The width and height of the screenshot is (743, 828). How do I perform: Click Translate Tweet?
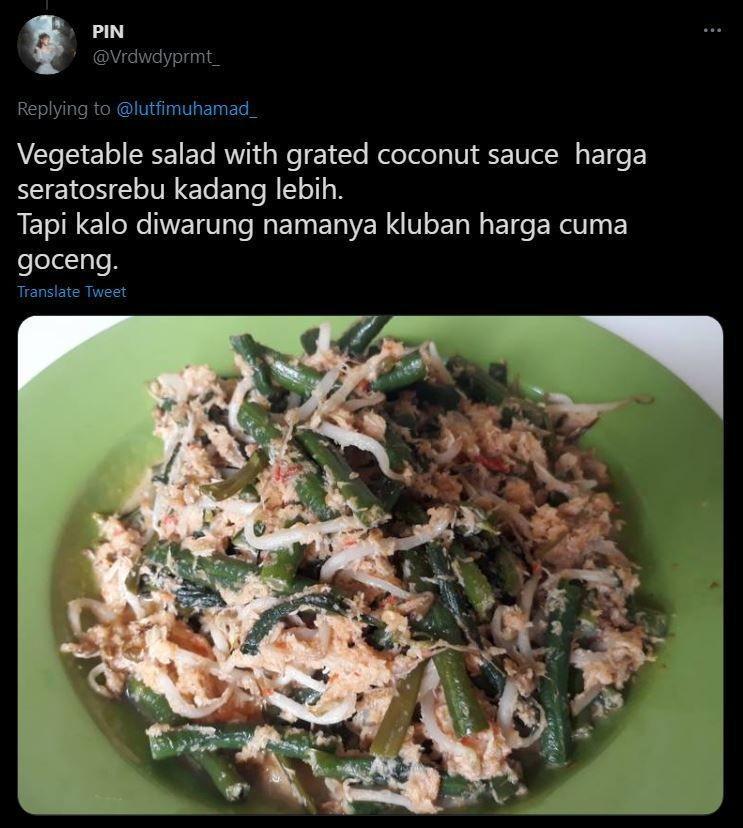[72, 291]
